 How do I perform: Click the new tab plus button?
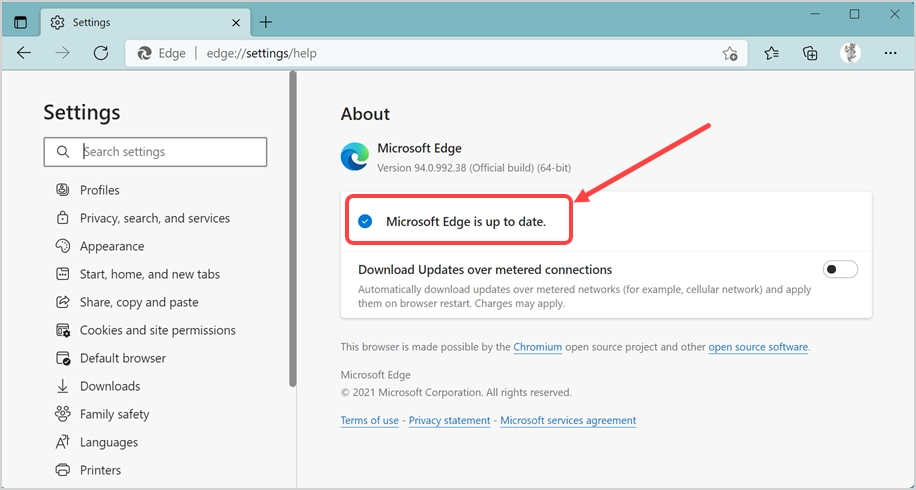click(x=266, y=22)
